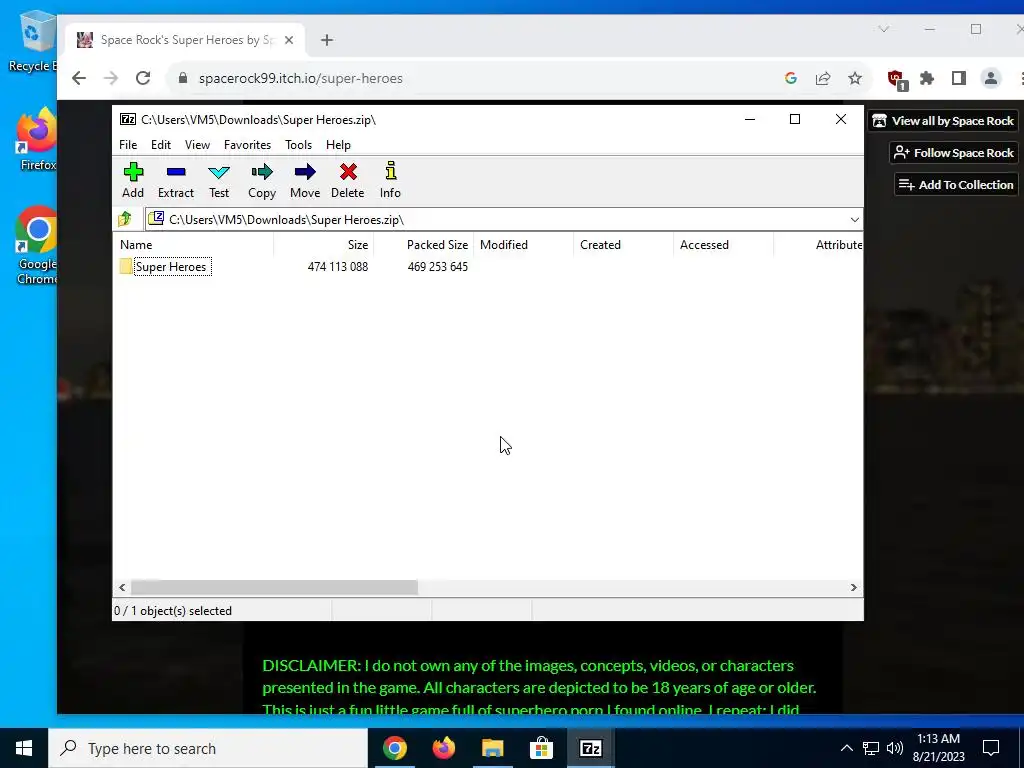Click the horizontal scrollbar thumb

pyautogui.click(x=274, y=587)
